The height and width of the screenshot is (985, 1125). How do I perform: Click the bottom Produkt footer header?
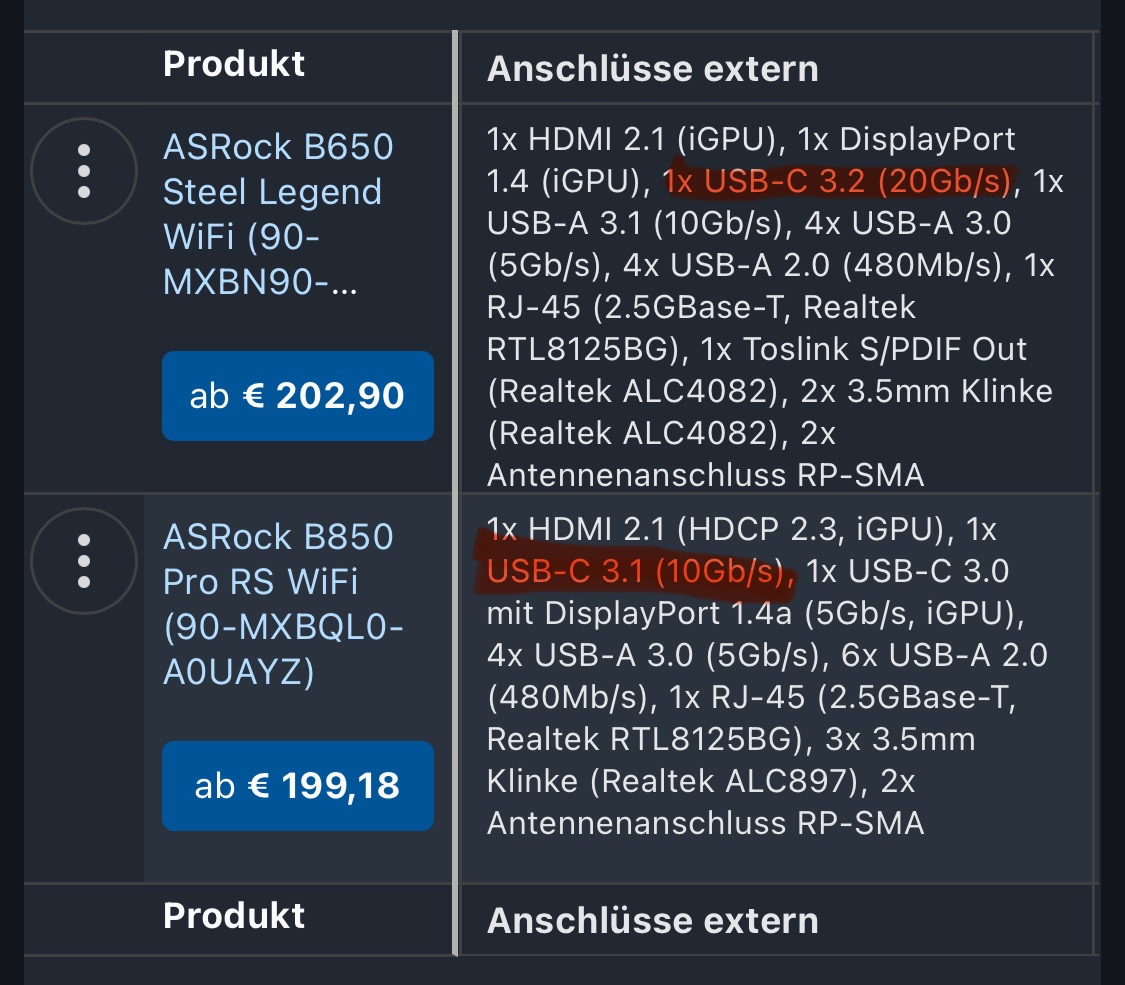(234, 916)
